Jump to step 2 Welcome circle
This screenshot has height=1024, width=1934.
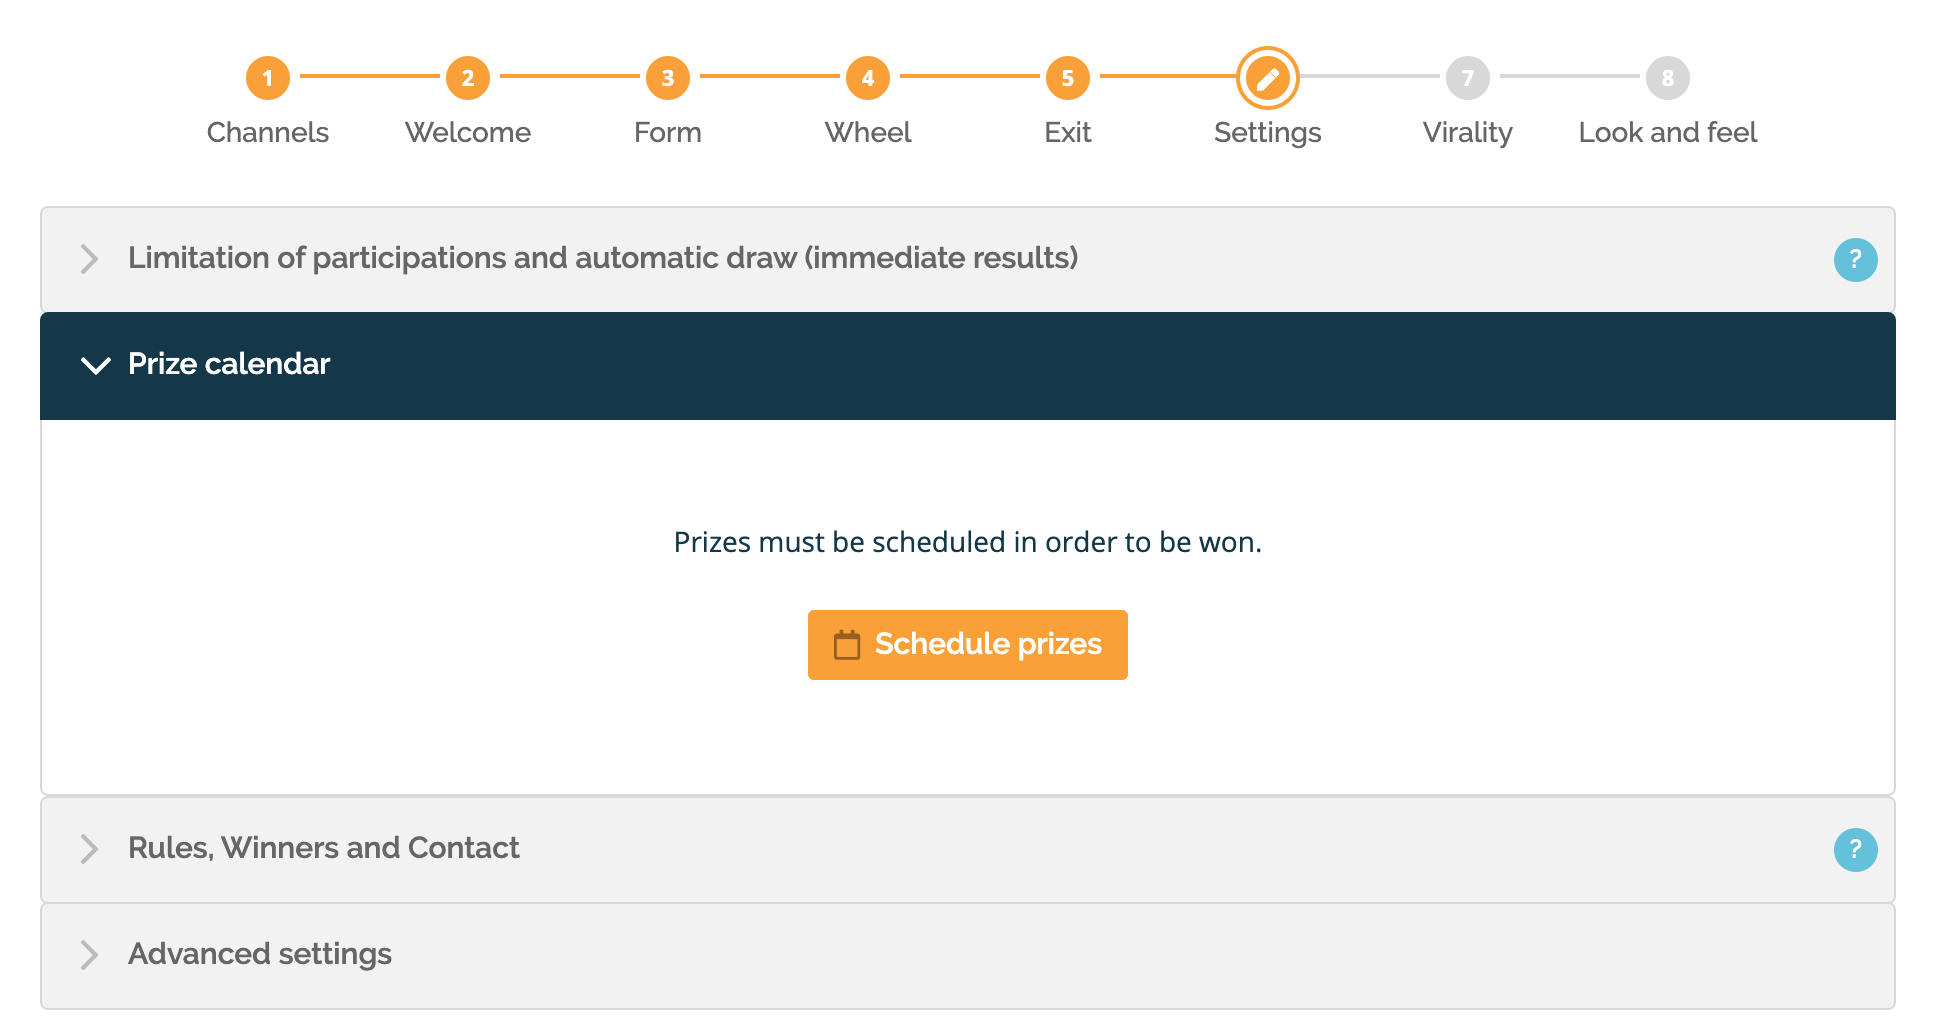[x=468, y=78]
